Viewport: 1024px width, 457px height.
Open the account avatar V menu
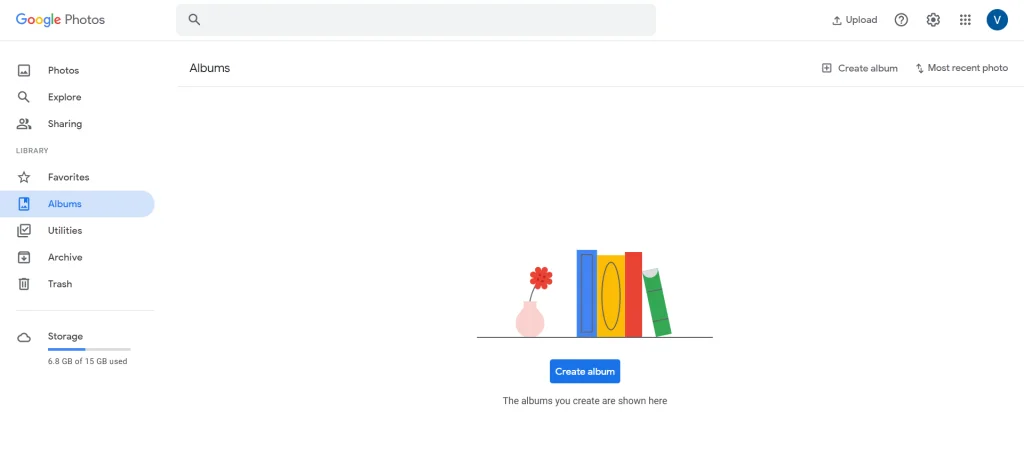[x=997, y=20]
